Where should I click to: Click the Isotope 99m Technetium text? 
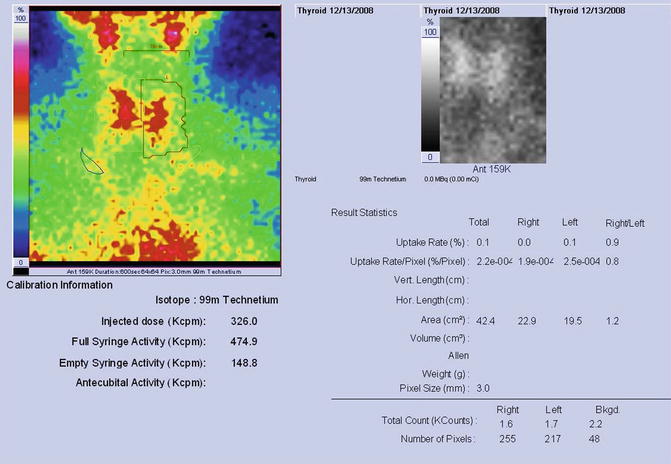point(216,300)
